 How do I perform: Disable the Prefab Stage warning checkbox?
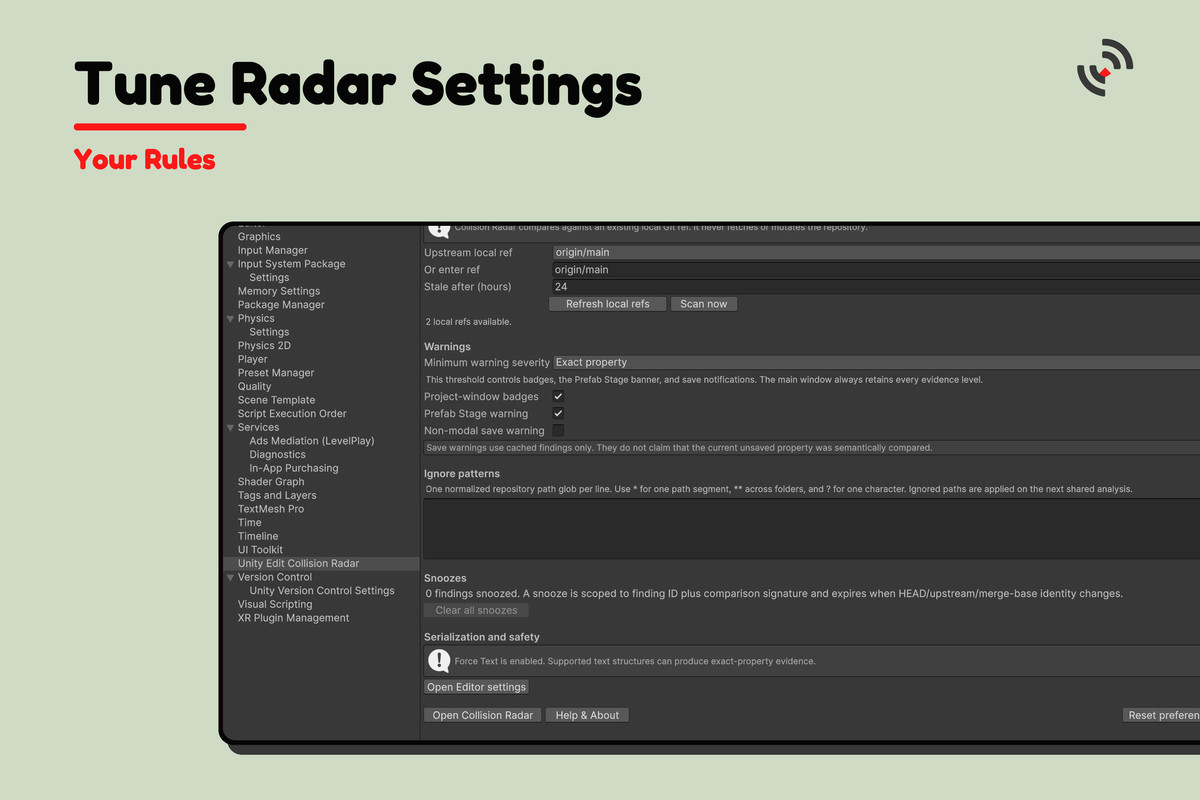(x=558, y=413)
